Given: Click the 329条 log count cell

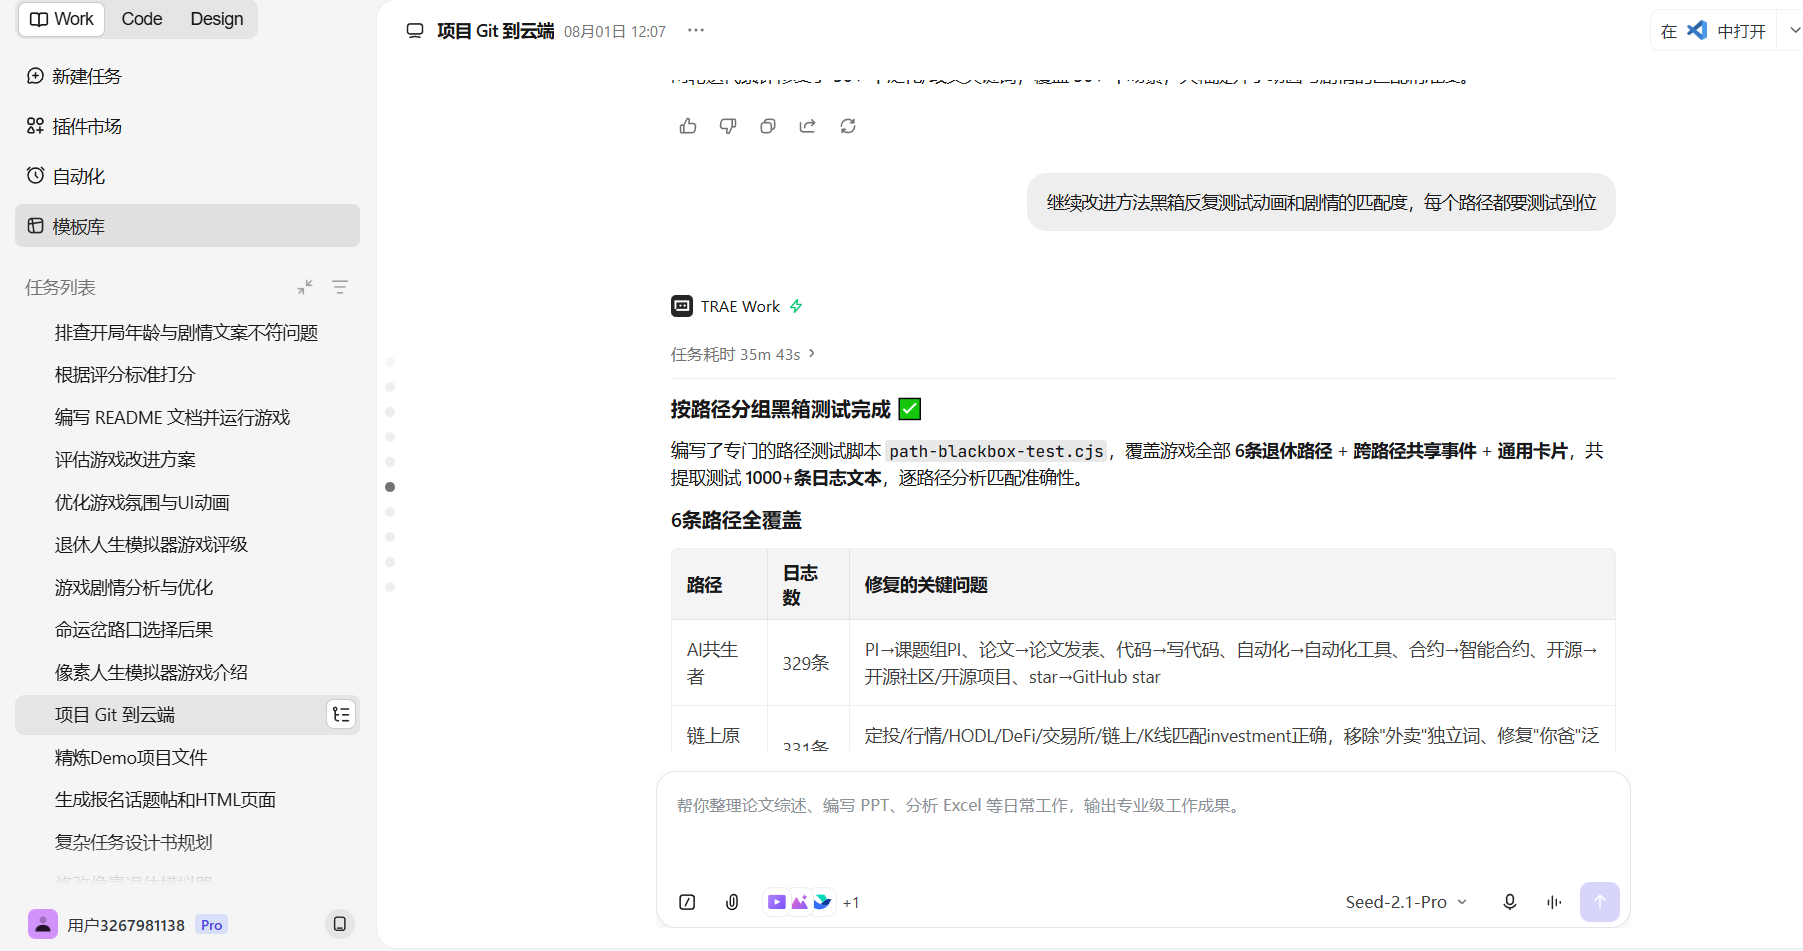Looking at the screenshot, I should click(x=806, y=663).
